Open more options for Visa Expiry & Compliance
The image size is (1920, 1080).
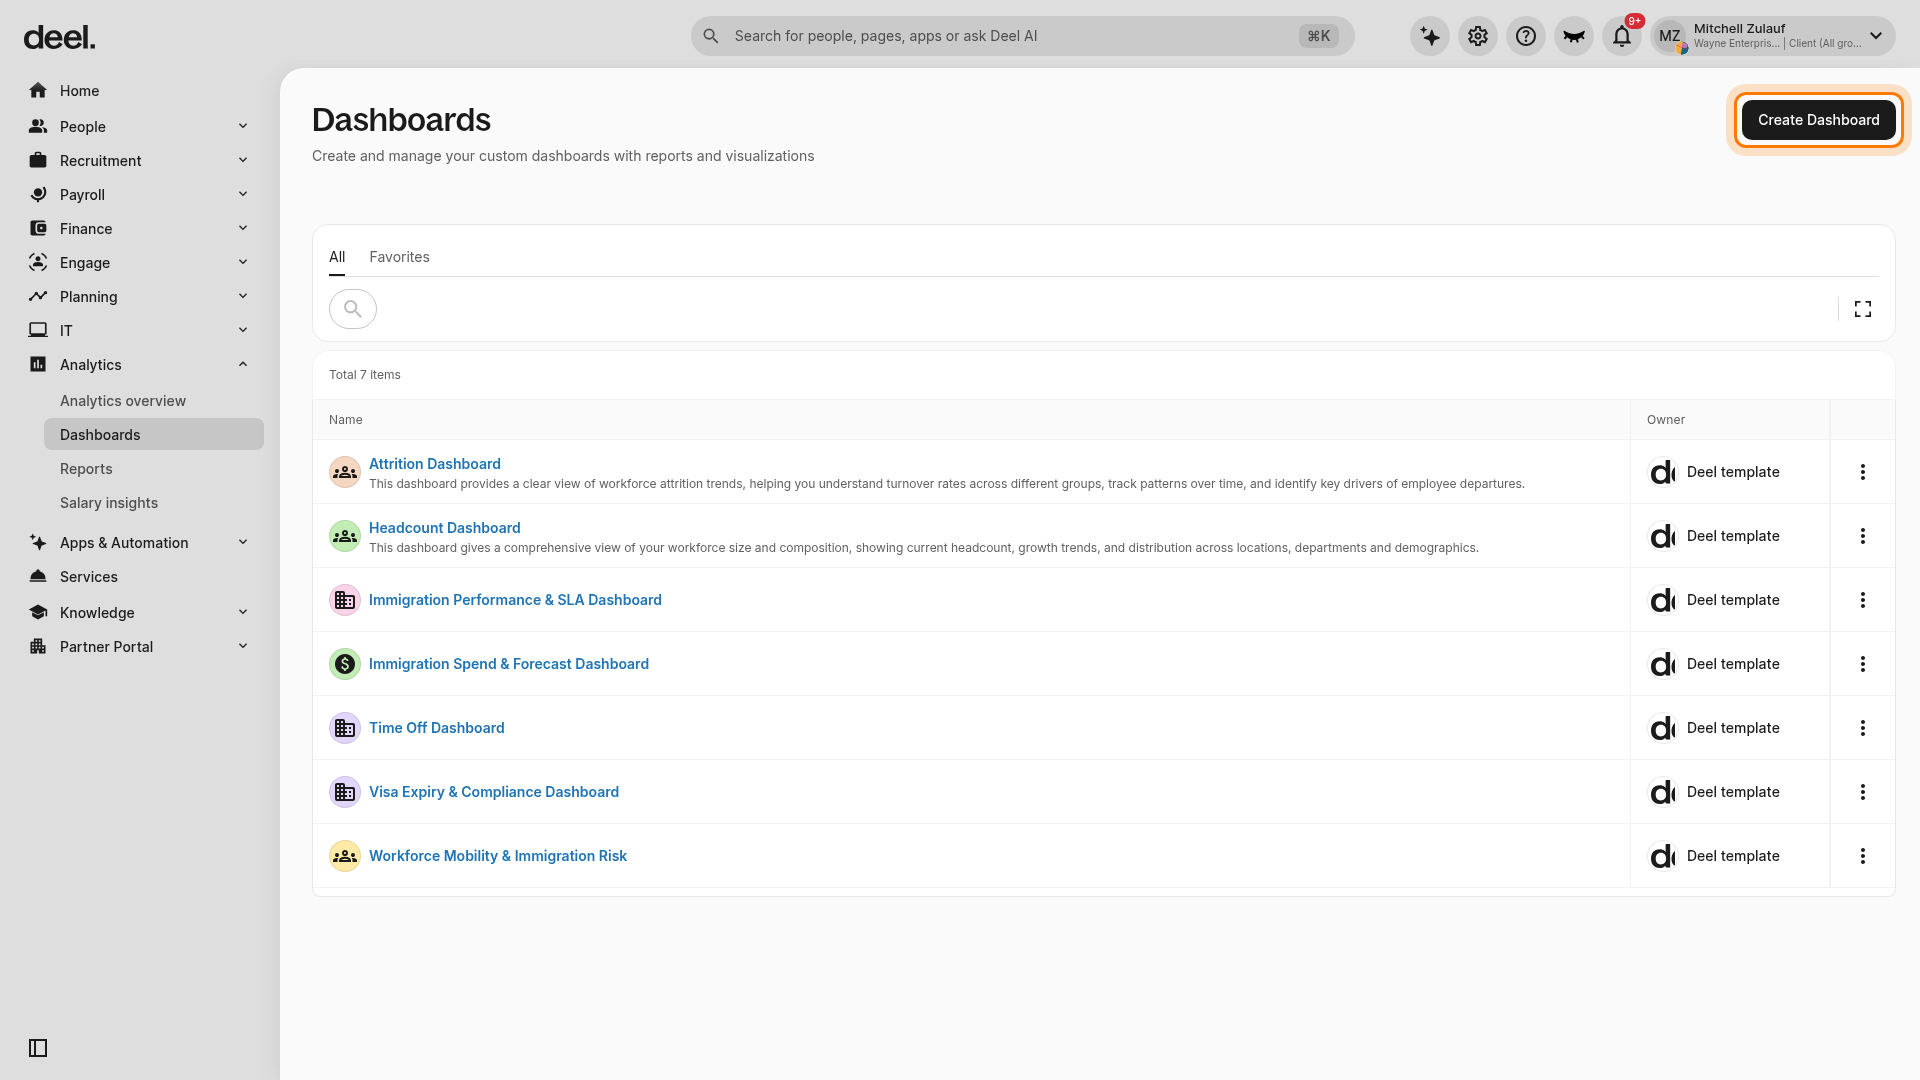[x=1863, y=792]
